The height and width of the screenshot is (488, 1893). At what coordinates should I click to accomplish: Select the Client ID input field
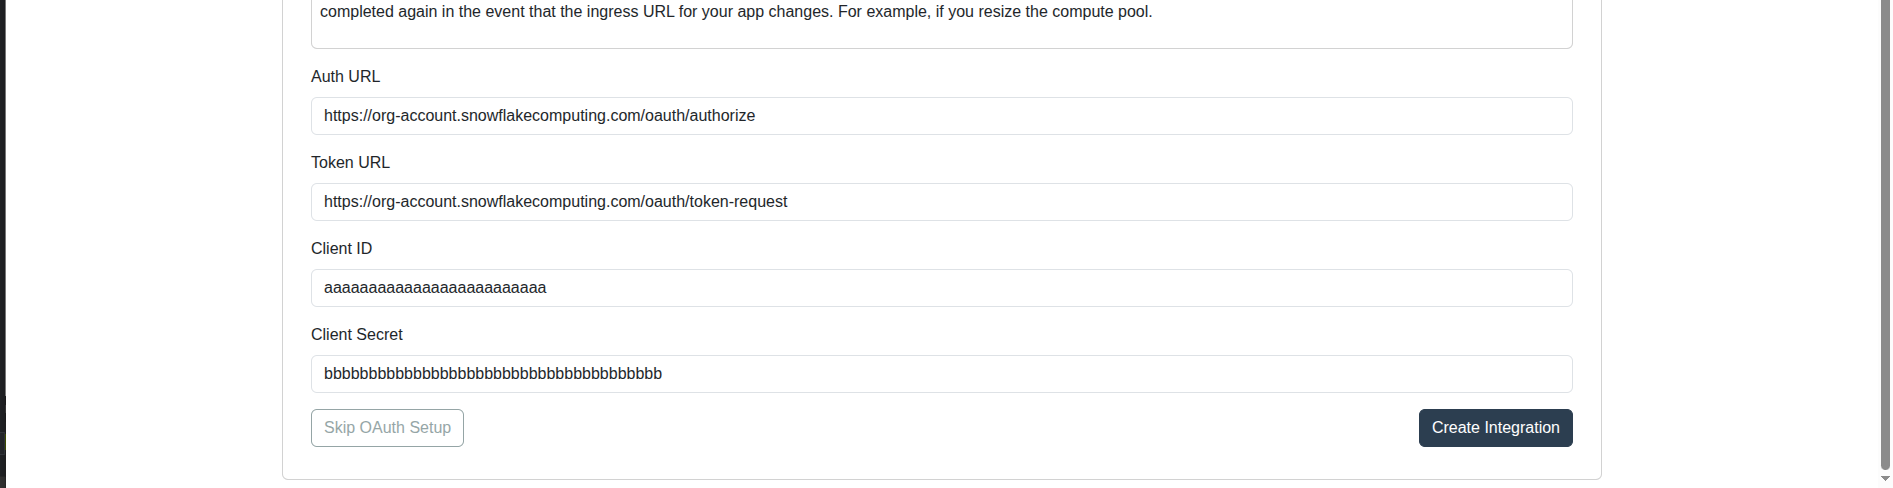(940, 288)
